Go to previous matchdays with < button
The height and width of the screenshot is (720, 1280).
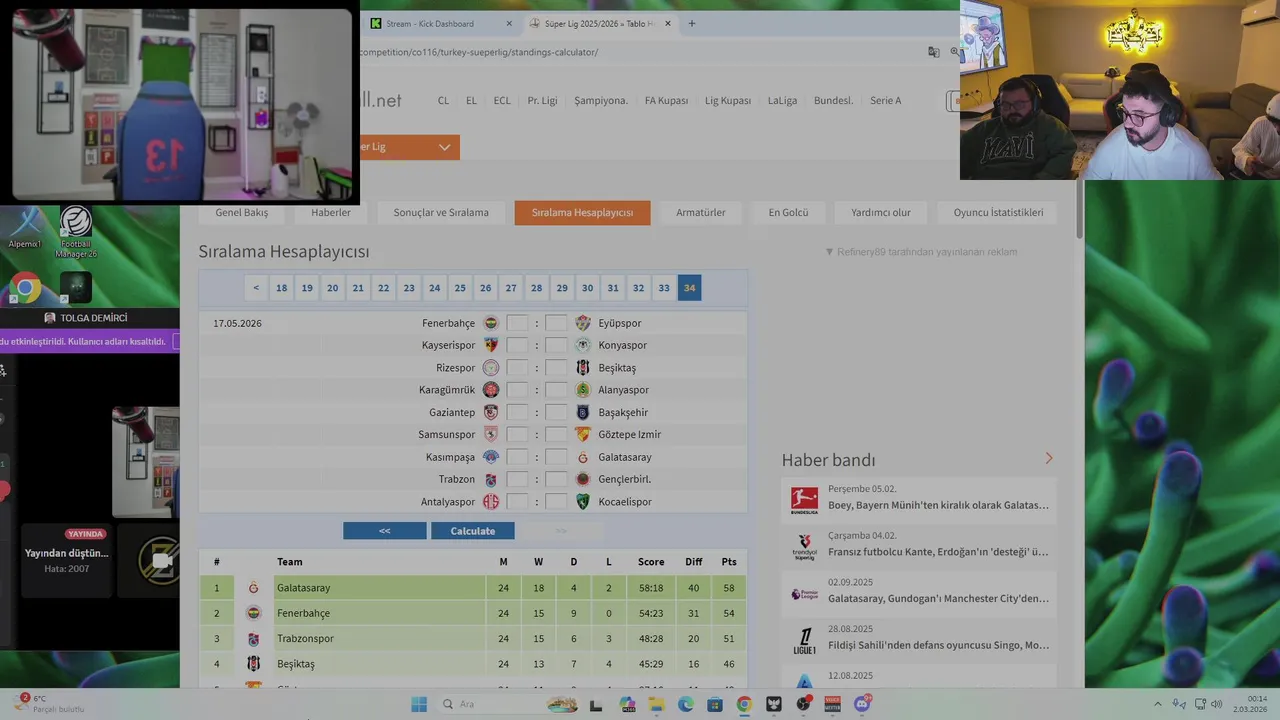256,288
